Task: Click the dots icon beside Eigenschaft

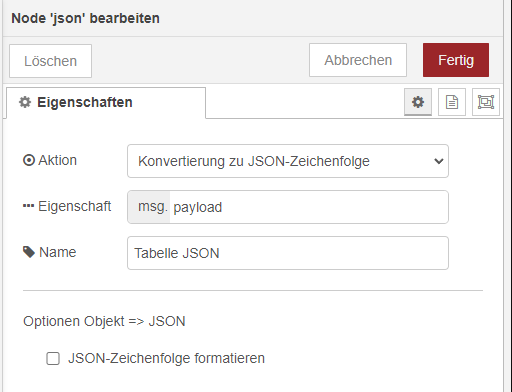Action: click(28, 206)
